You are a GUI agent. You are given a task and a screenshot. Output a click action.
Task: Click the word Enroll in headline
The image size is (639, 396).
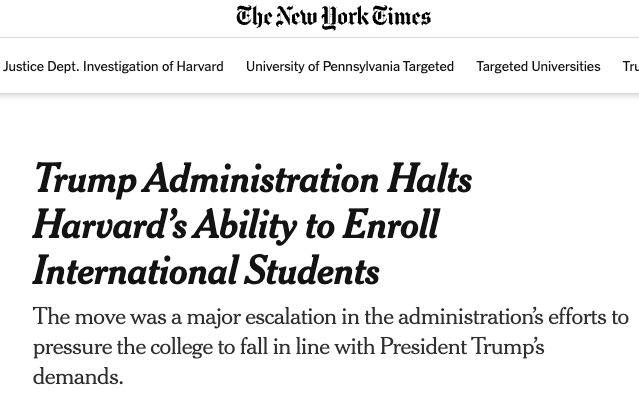click(x=390, y=225)
